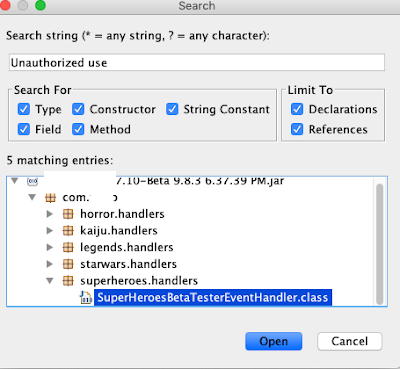This screenshot has width=400, height=369.
Task: Toggle the String Constant checkbox
Action: click(172, 109)
